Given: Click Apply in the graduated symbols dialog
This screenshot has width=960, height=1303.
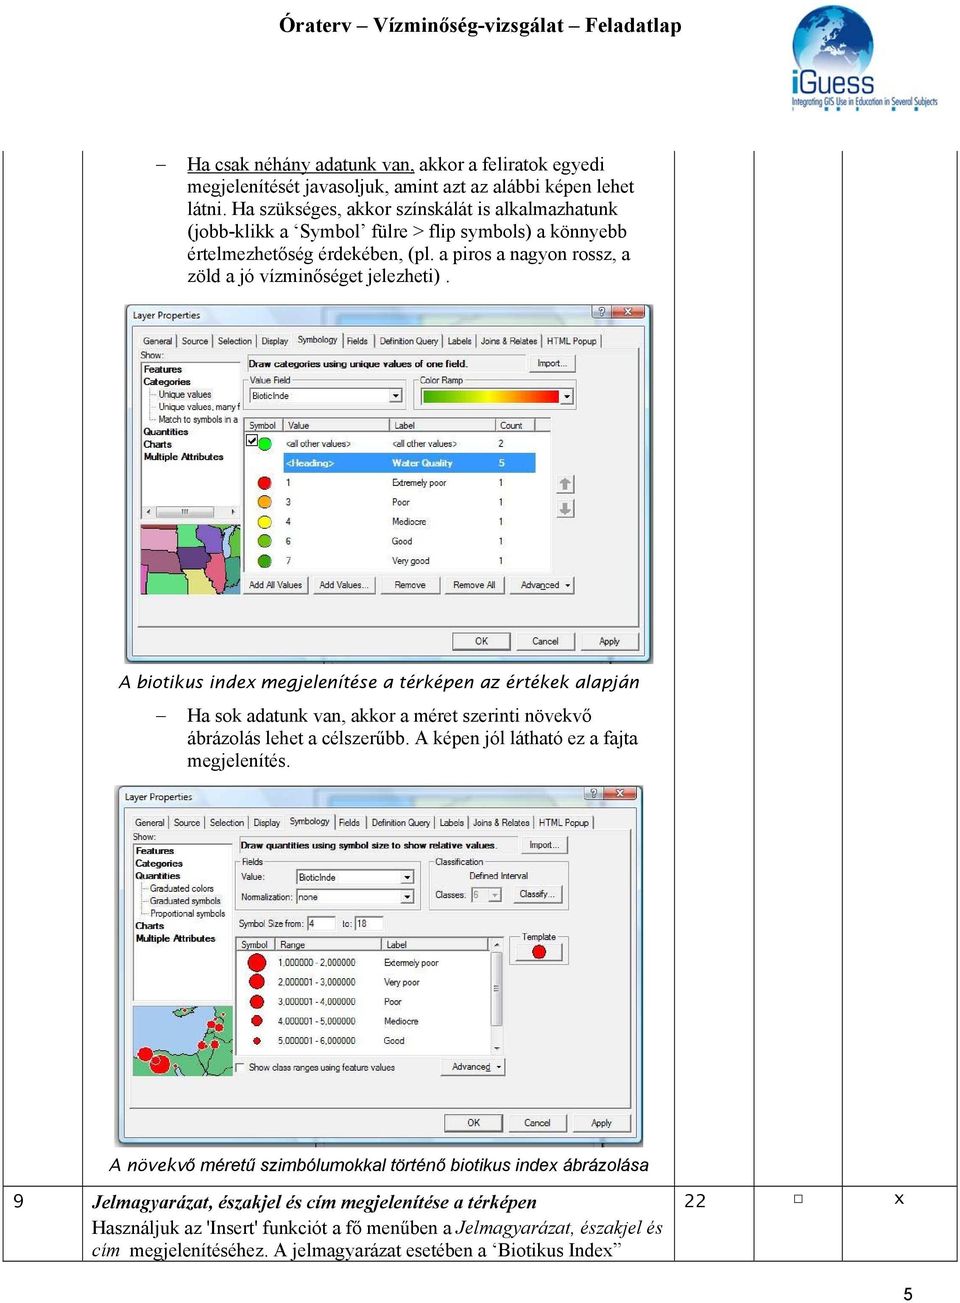Looking at the screenshot, I should [601, 1123].
